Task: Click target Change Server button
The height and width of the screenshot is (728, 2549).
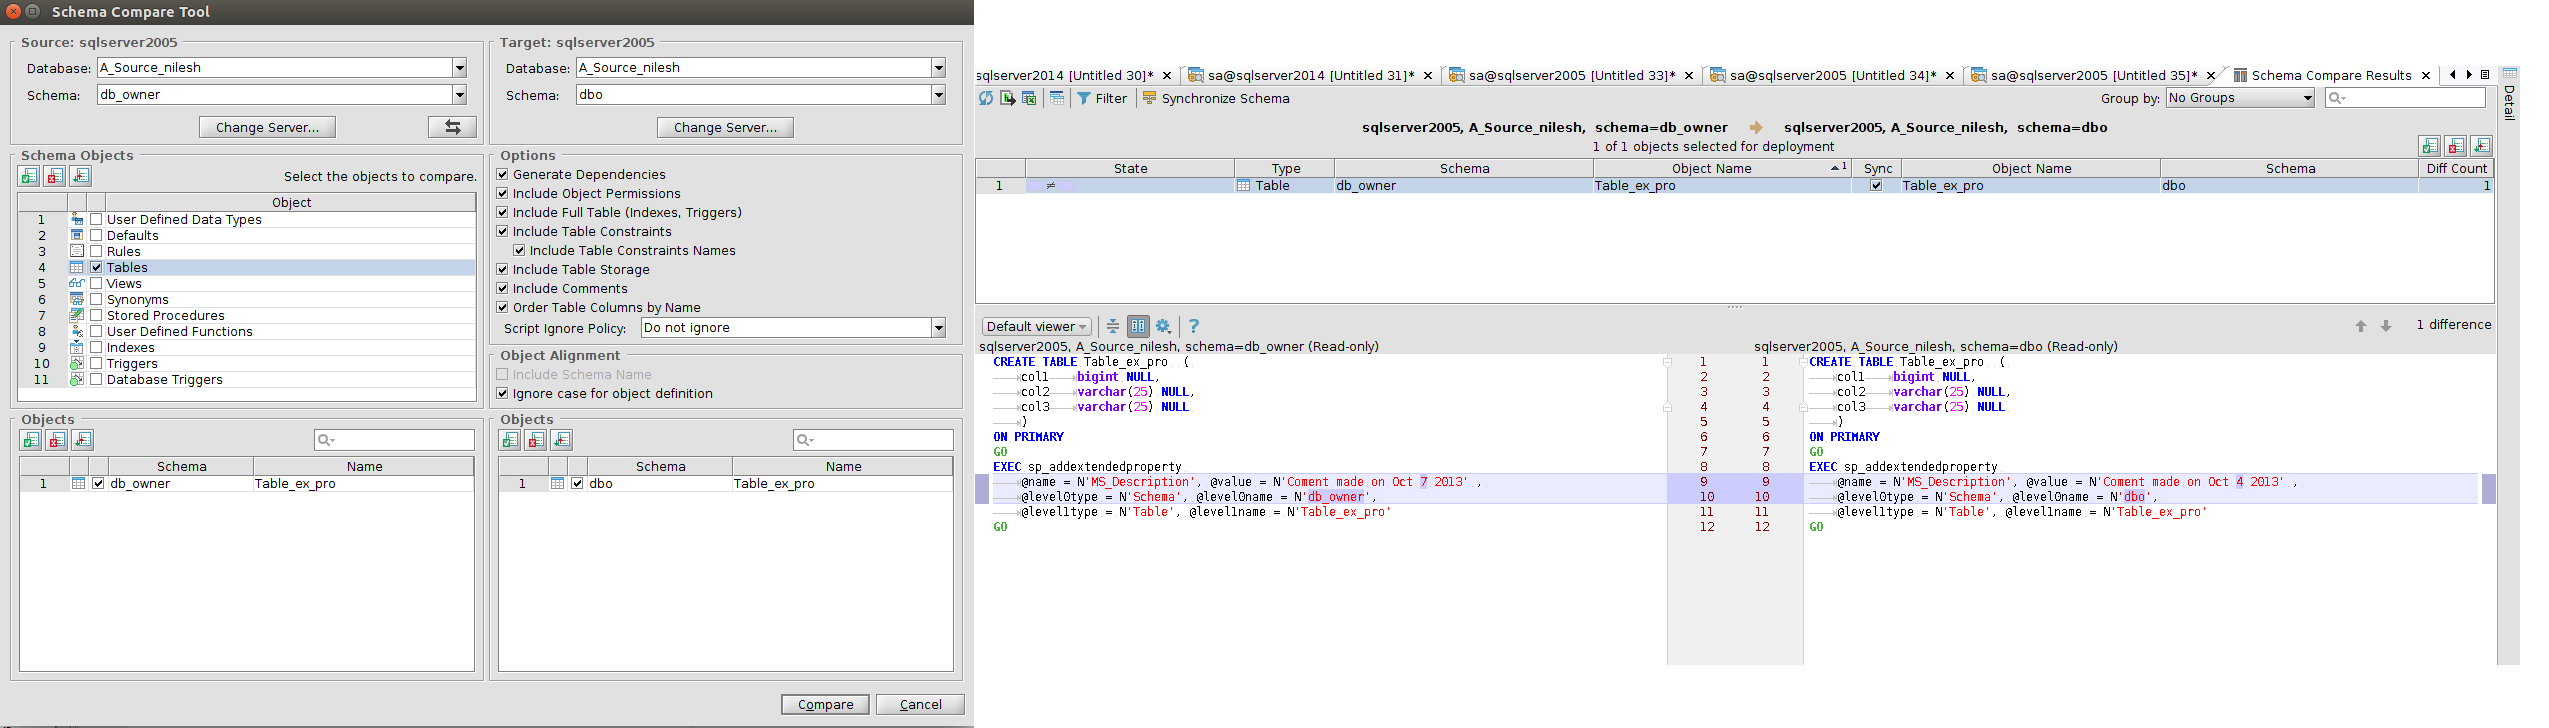Action: 725,127
